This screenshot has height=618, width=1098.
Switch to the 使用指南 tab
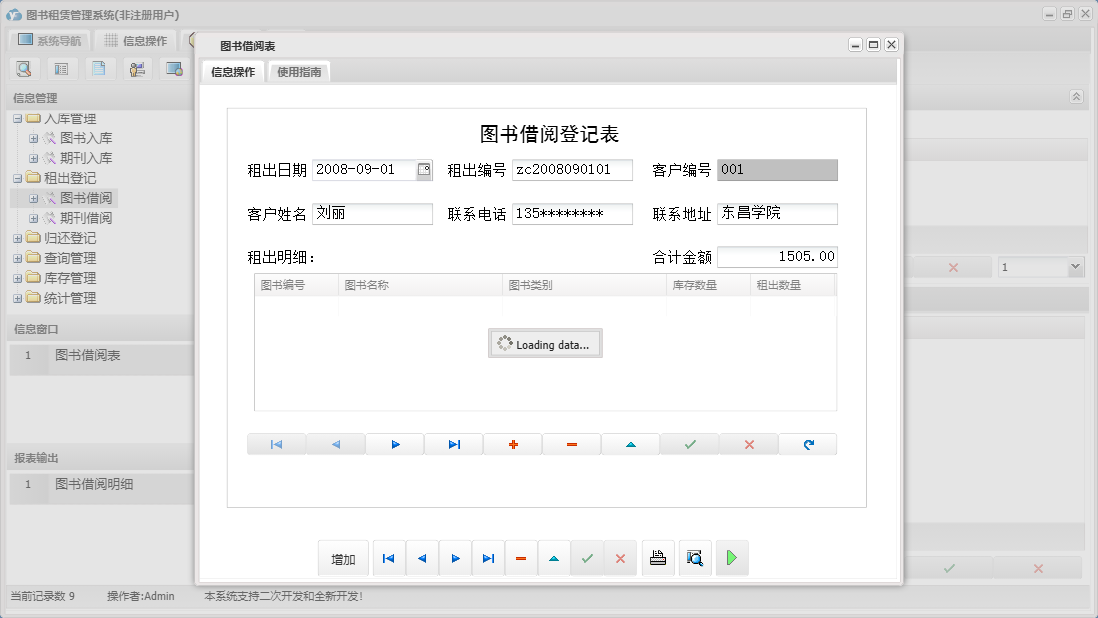pyautogui.click(x=299, y=71)
